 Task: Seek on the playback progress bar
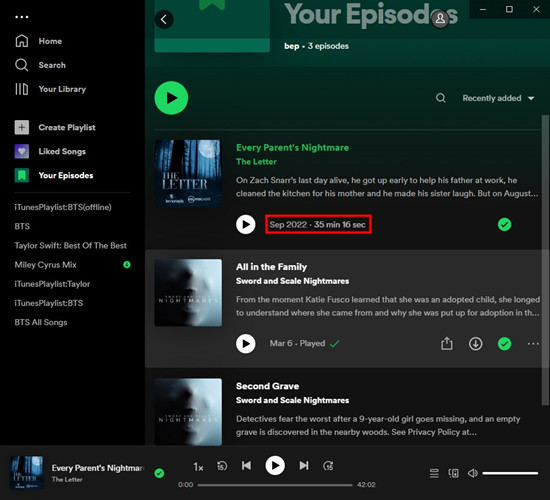(x=275, y=485)
